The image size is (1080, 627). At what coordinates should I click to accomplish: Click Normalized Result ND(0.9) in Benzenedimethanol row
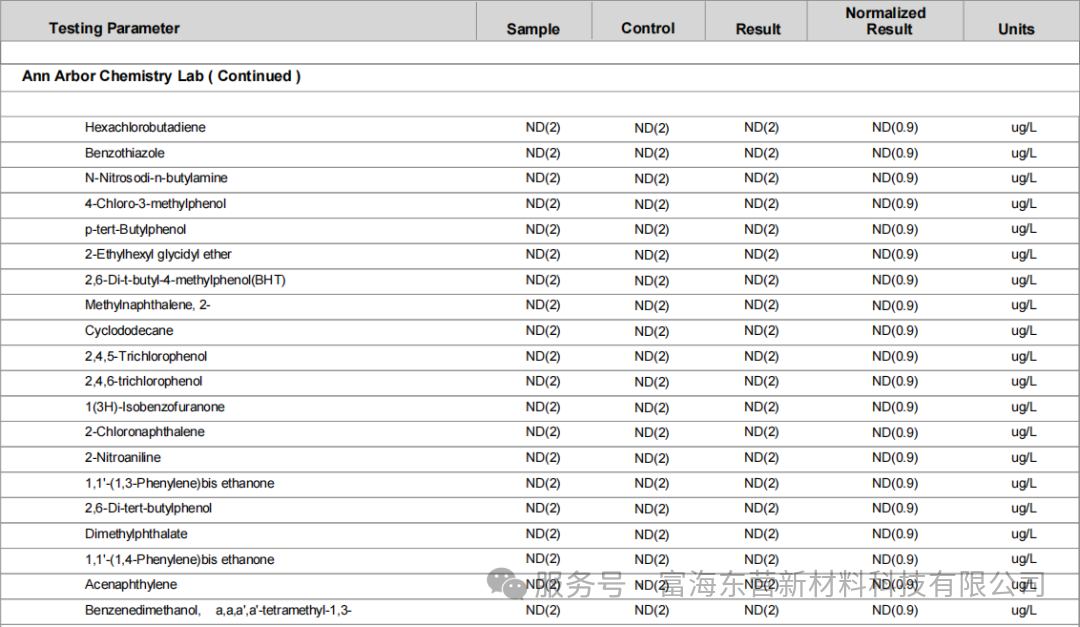pos(895,610)
